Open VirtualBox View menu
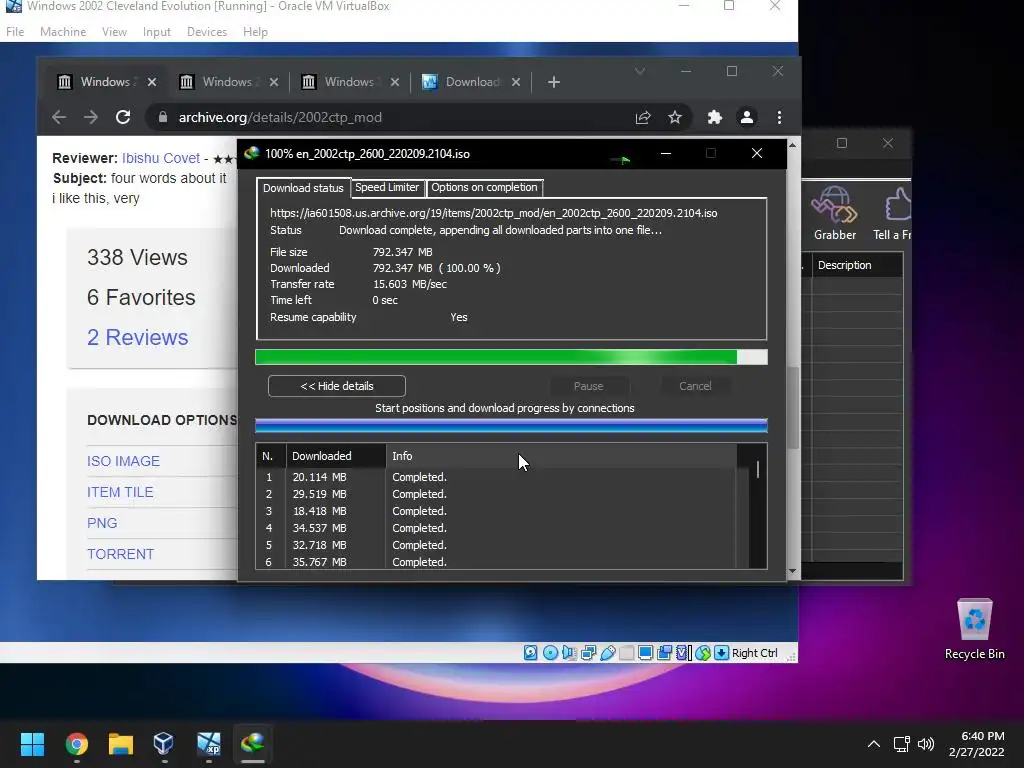The image size is (1024, 768). coord(114,31)
